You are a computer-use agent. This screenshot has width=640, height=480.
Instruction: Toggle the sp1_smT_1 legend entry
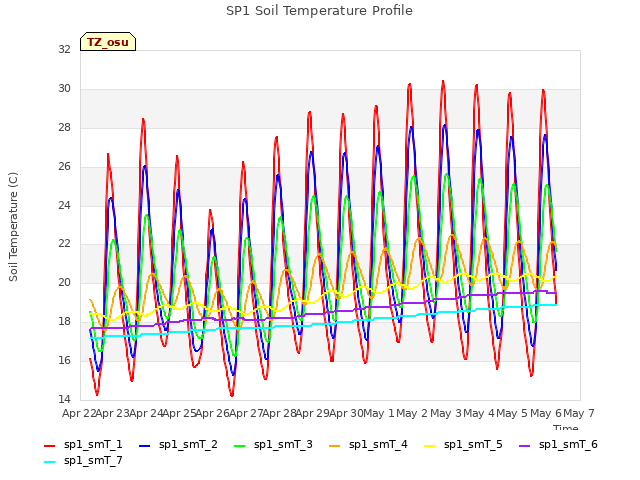click(83, 444)
